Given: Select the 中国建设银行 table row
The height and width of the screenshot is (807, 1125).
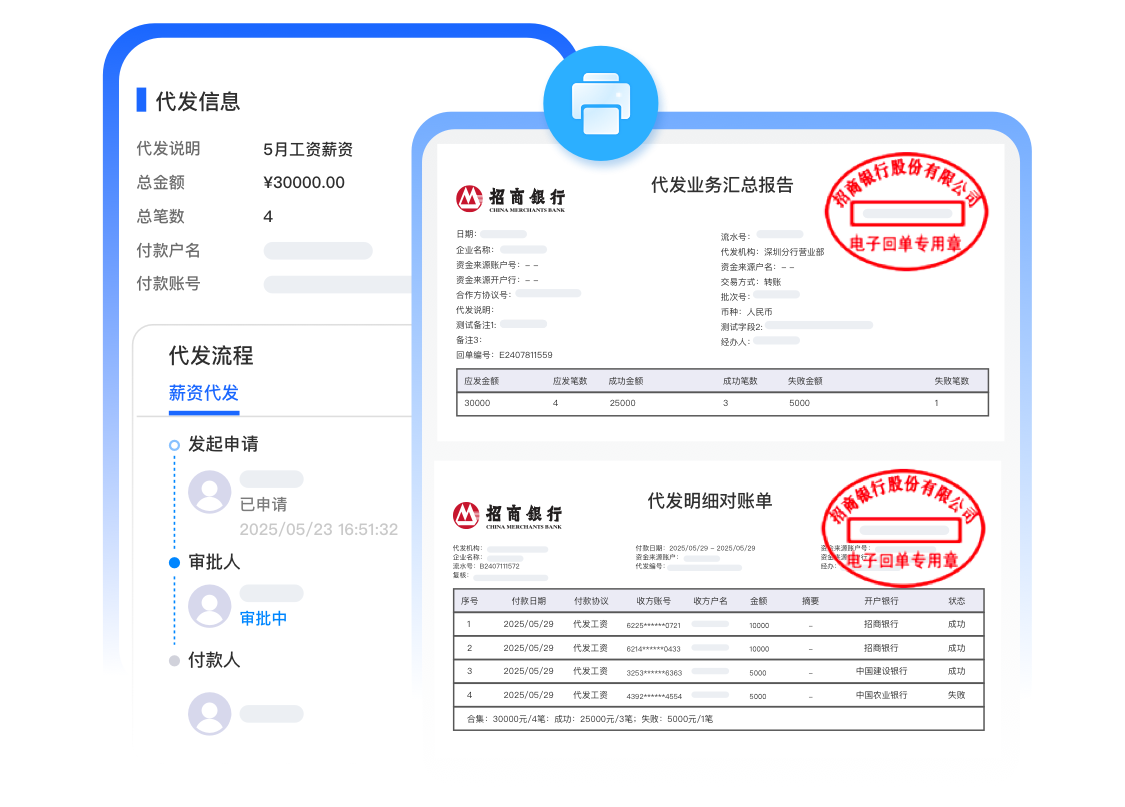Looking at the screenshot, I should 718,671.
